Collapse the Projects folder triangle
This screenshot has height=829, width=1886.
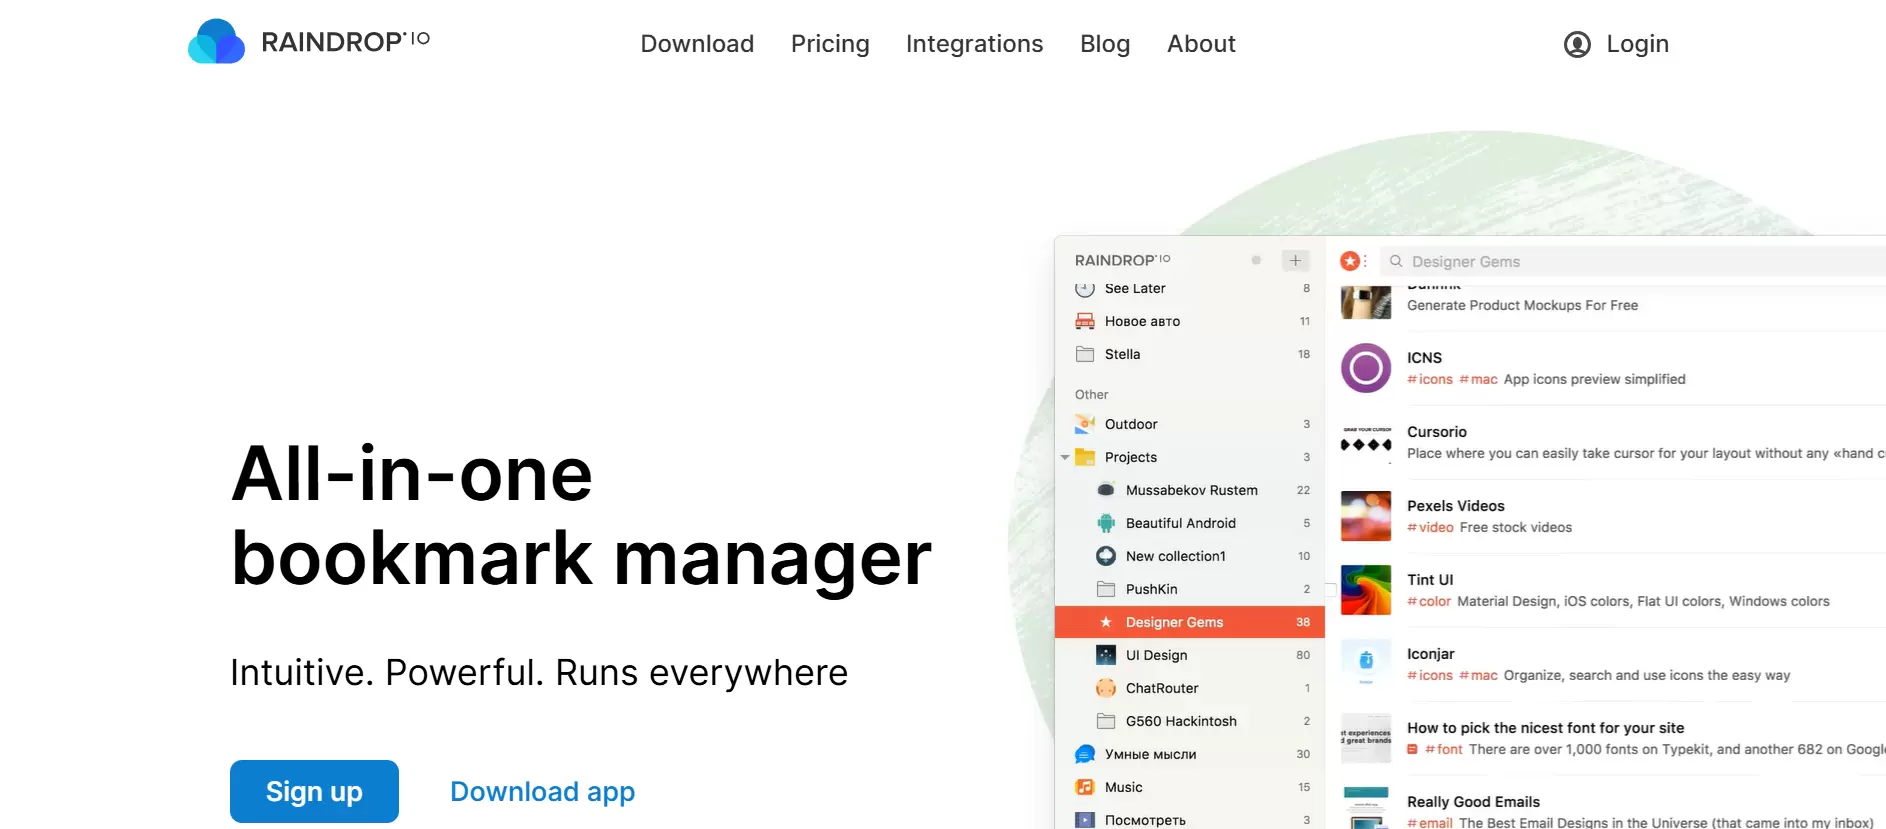[1065, 457]
